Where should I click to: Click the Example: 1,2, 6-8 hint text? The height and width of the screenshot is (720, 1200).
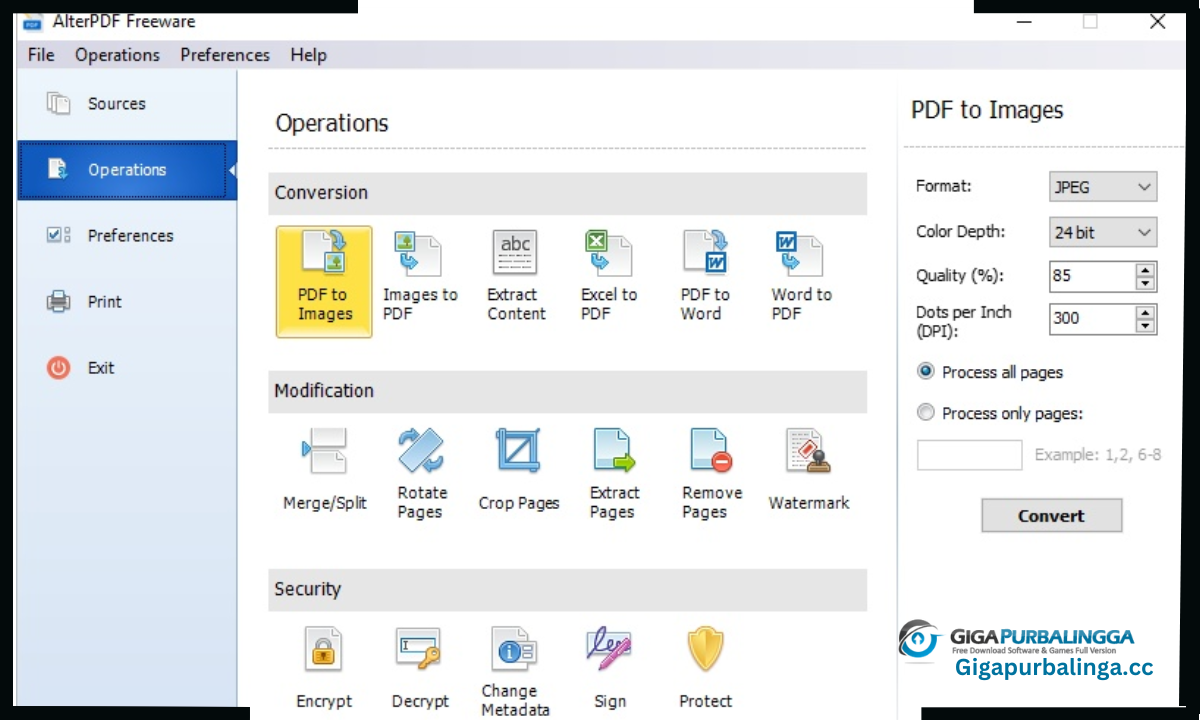(x=1098, y=455)
